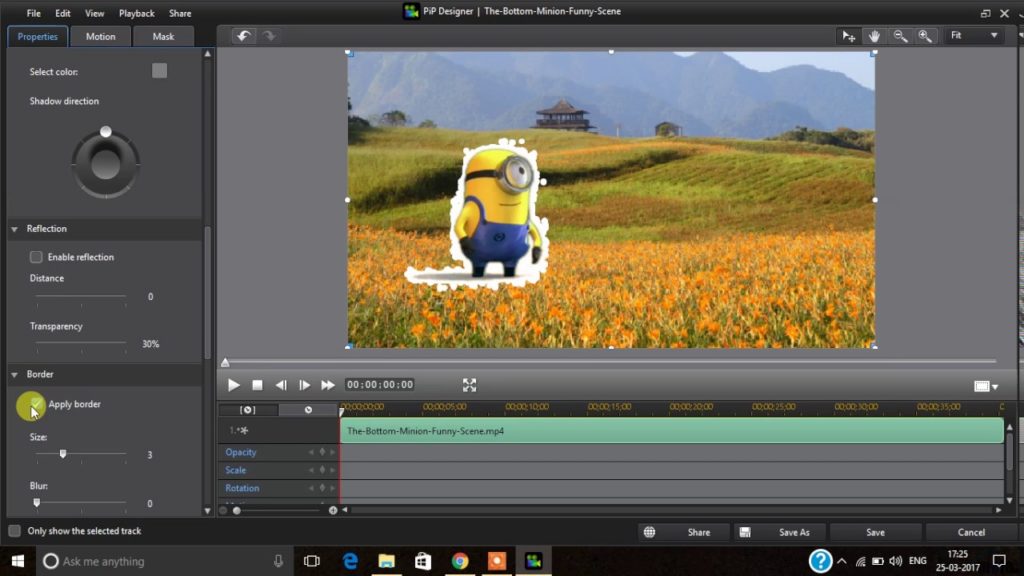Click the bracketed keyframe view icon above tracks
Image resolution: width=1024 pixels, height=576 pixels.
point(248,409)
